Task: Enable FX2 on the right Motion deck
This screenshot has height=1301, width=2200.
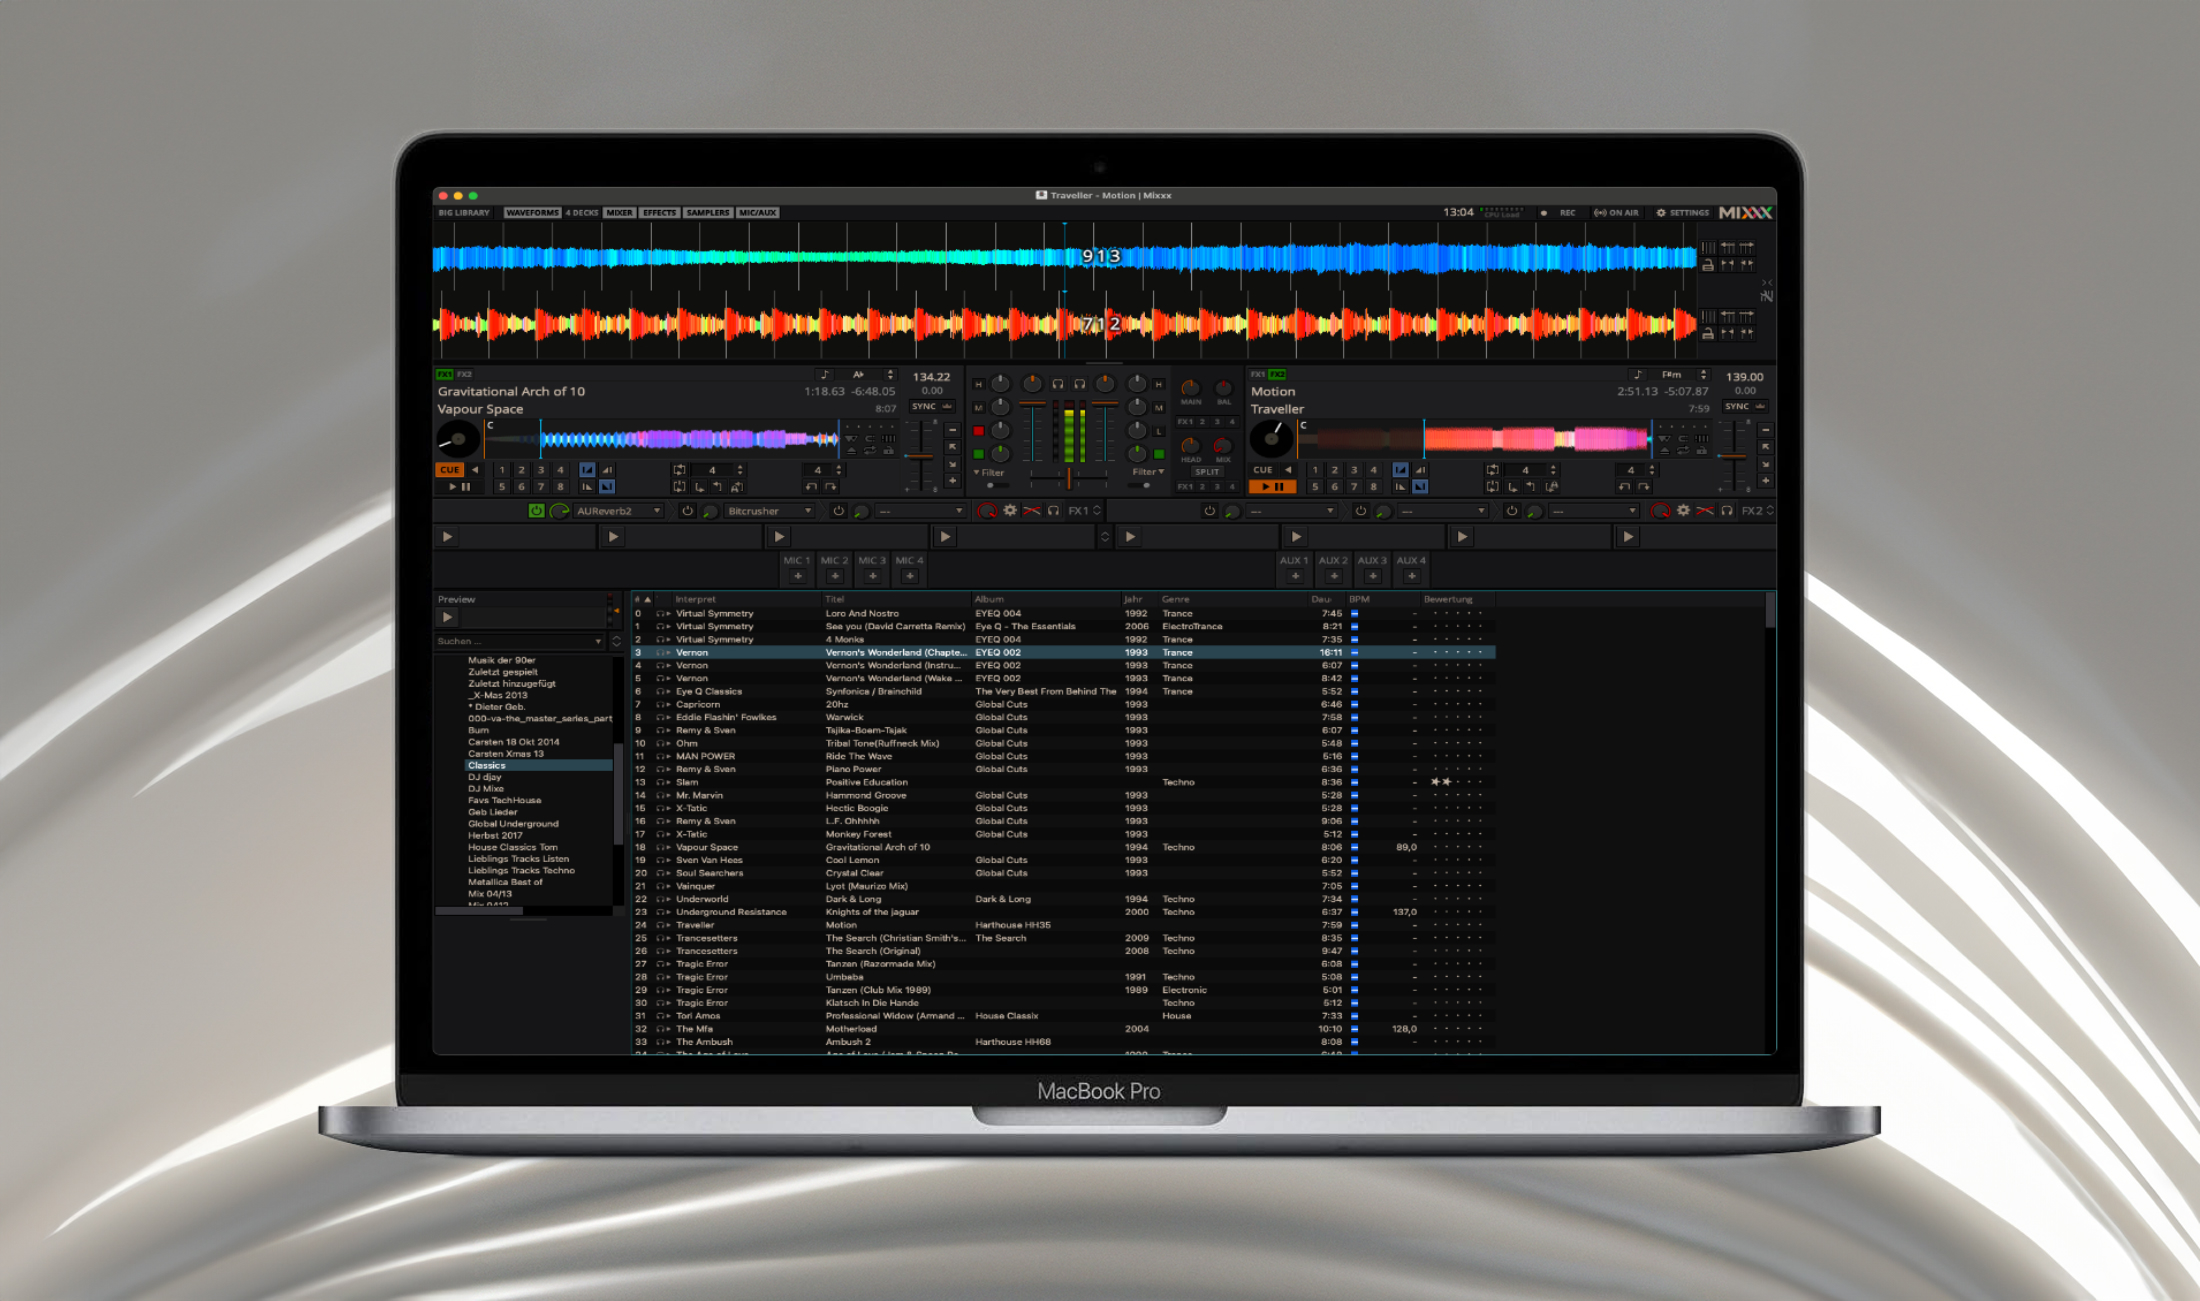Action: point(1275,374)
